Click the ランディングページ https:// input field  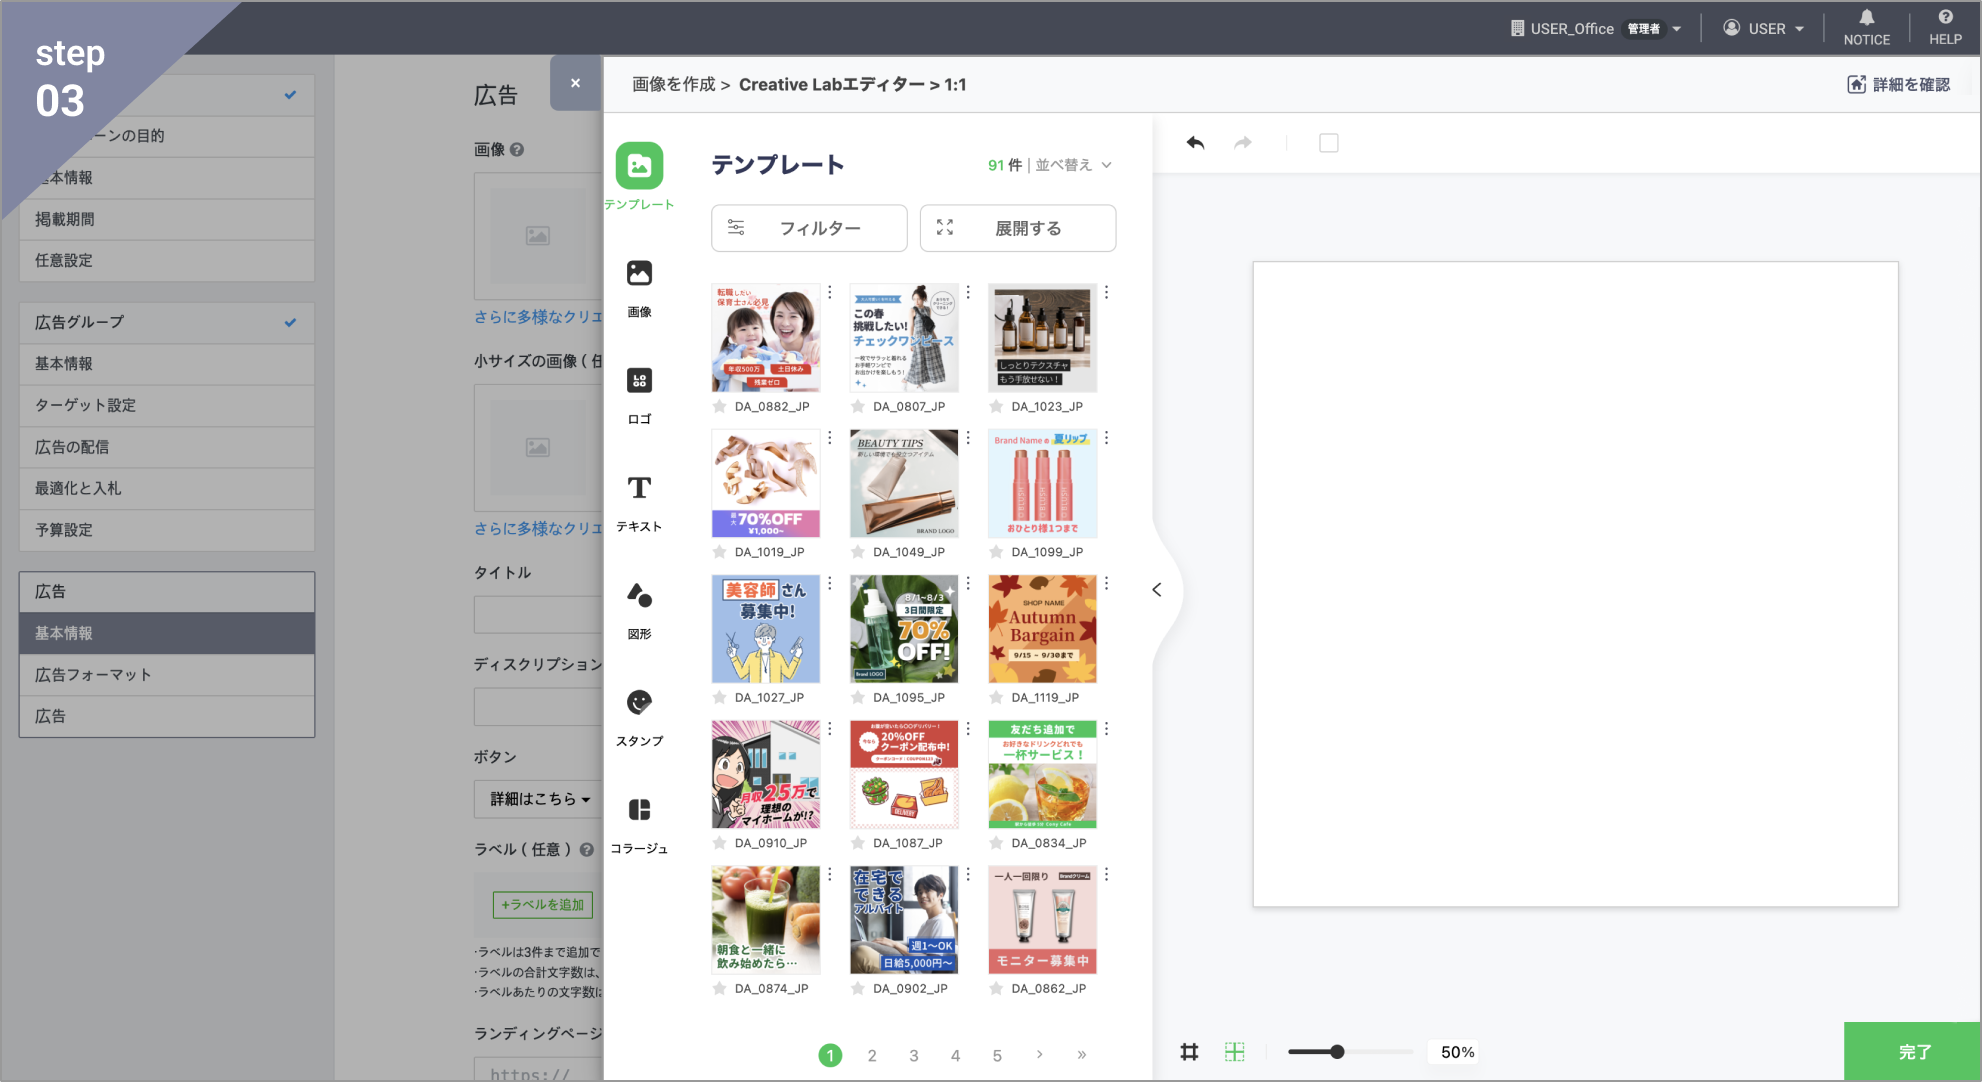click(539, 1069)
